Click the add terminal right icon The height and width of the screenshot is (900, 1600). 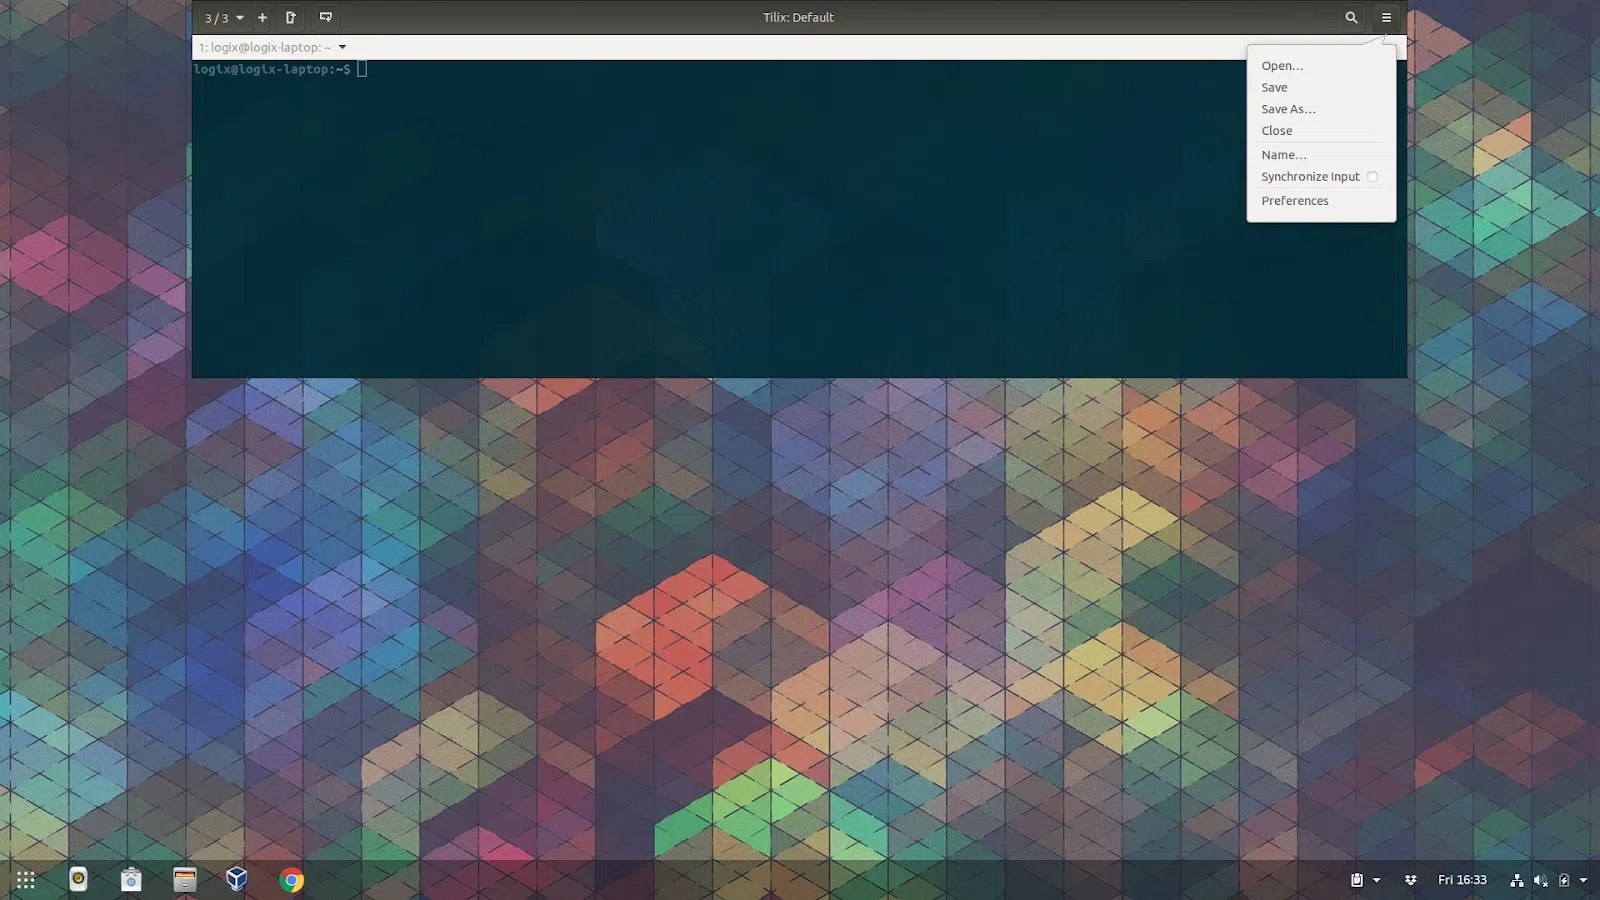pyautogui.click(x=291, y=17)
